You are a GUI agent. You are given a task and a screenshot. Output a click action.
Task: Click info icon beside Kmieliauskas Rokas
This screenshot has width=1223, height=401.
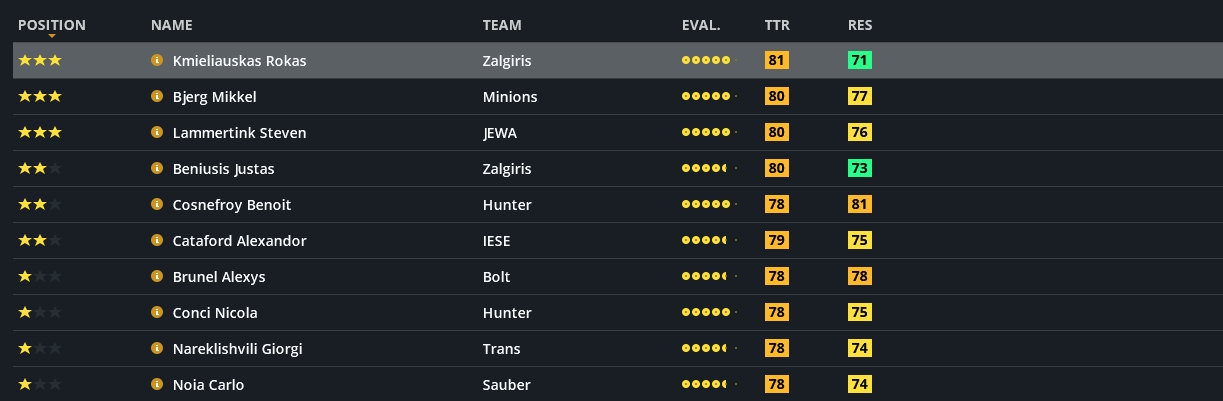click(157, 61)
